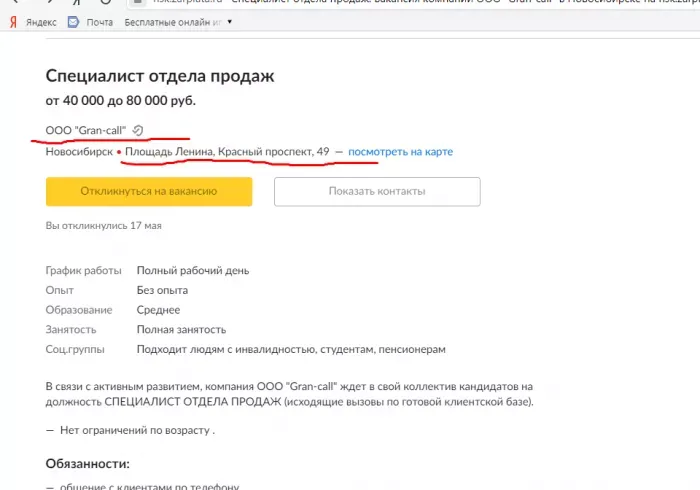Open the посмотреть на карте link
This screenshot has height=490, width=700.
point(400,152)
